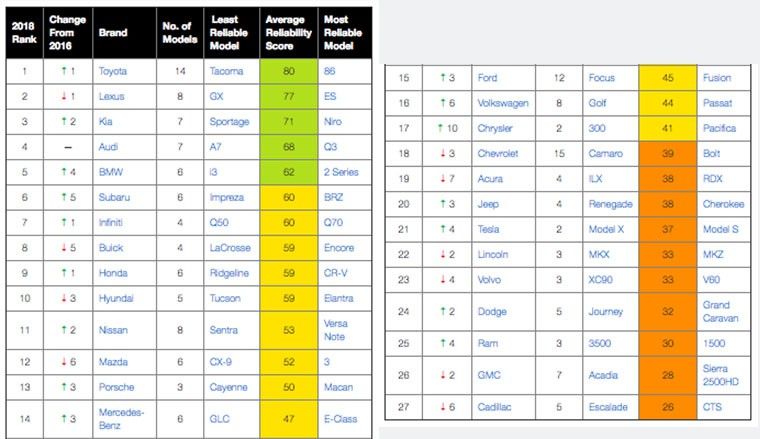Click the Sierra 2500HD model link
The height and width of the screenshot is (439, 760).
coord(721,375)
